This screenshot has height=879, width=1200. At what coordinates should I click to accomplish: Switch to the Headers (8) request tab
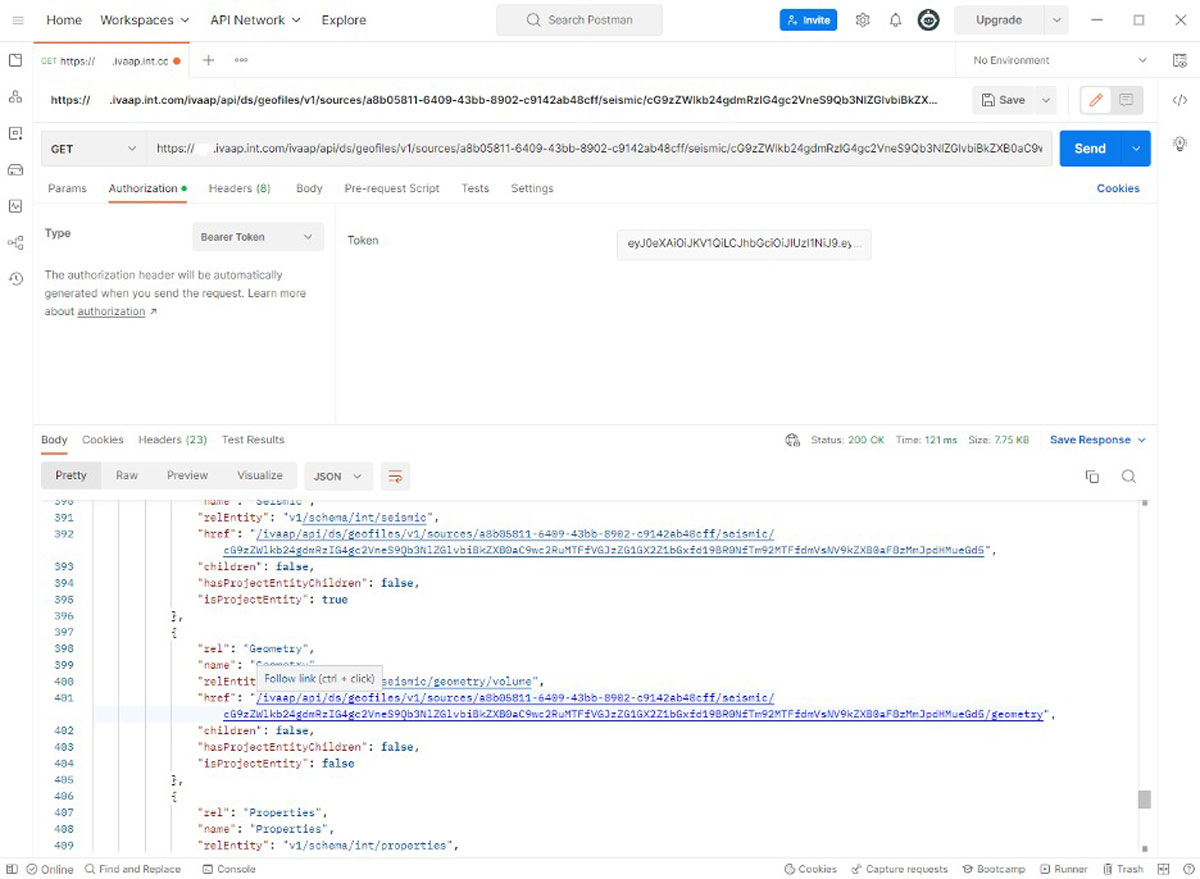click(x=240, y=188)
